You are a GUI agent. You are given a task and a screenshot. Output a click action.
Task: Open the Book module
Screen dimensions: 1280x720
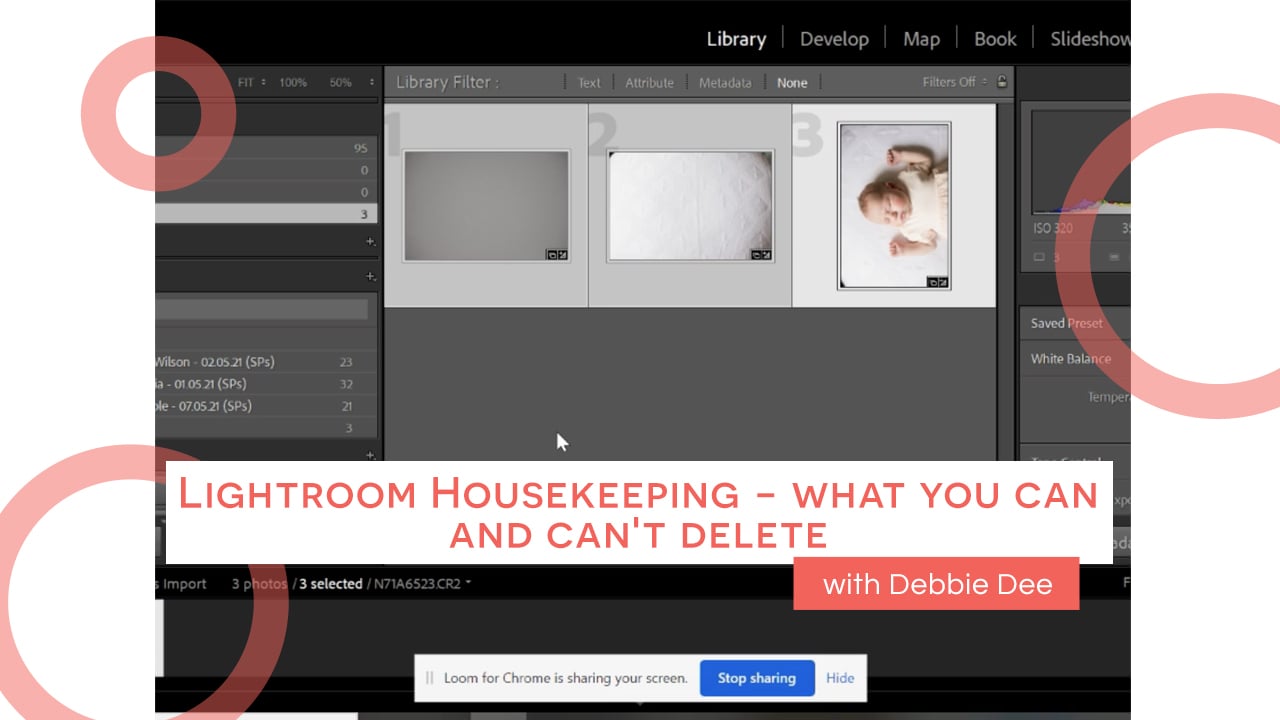pos(995,39)
